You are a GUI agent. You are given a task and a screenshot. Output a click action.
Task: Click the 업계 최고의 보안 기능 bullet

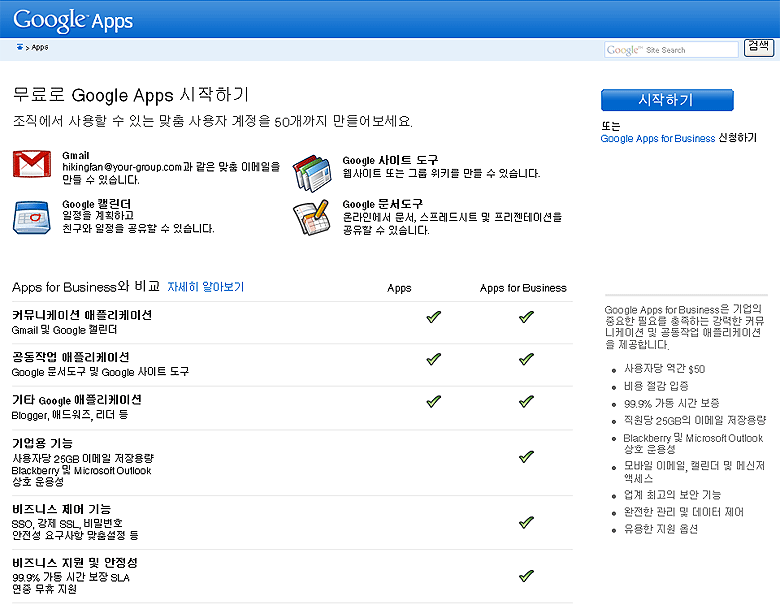pyautogui.click(x=673, y=495)
